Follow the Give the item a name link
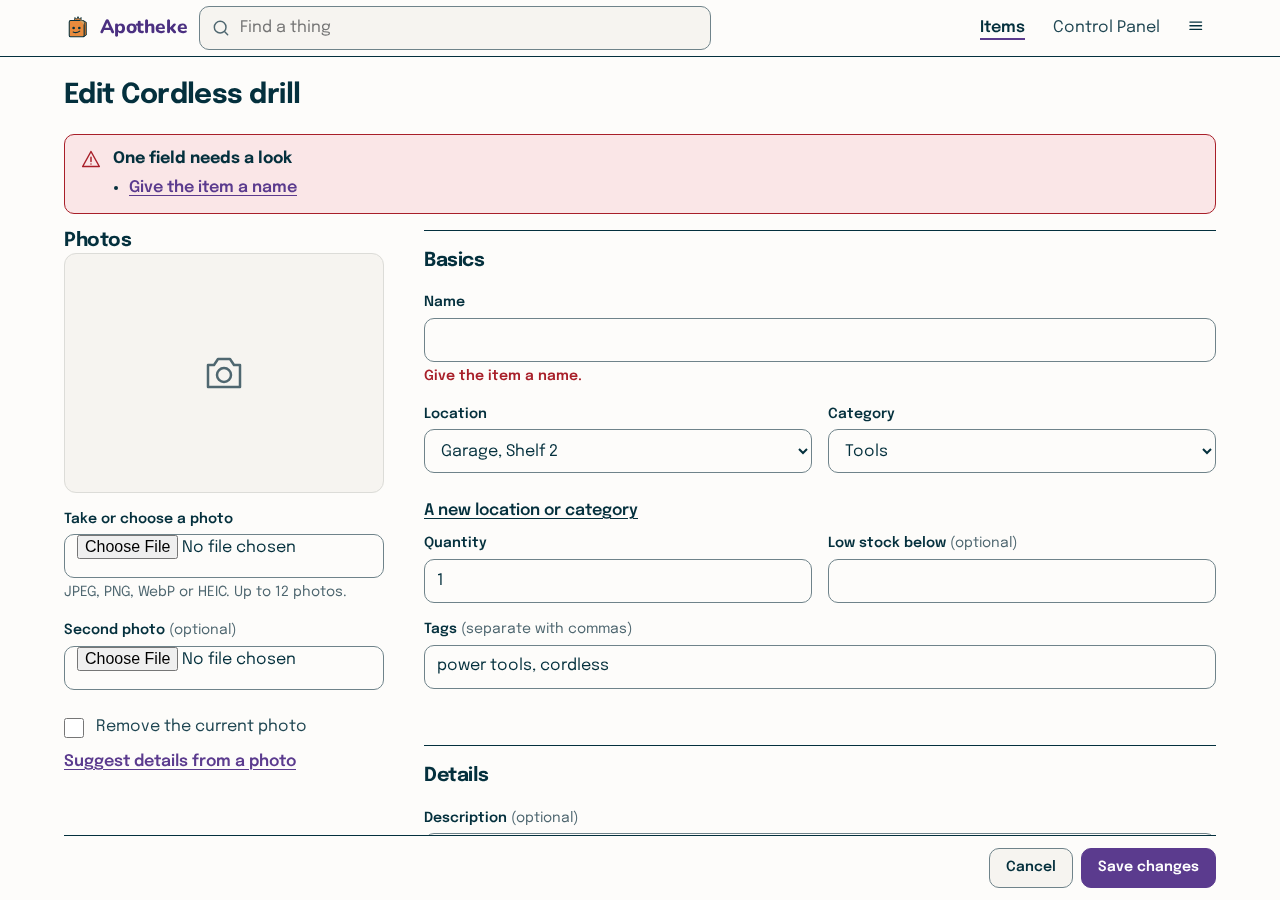Viewport: 1280px width, 900px height. point(213,187)
